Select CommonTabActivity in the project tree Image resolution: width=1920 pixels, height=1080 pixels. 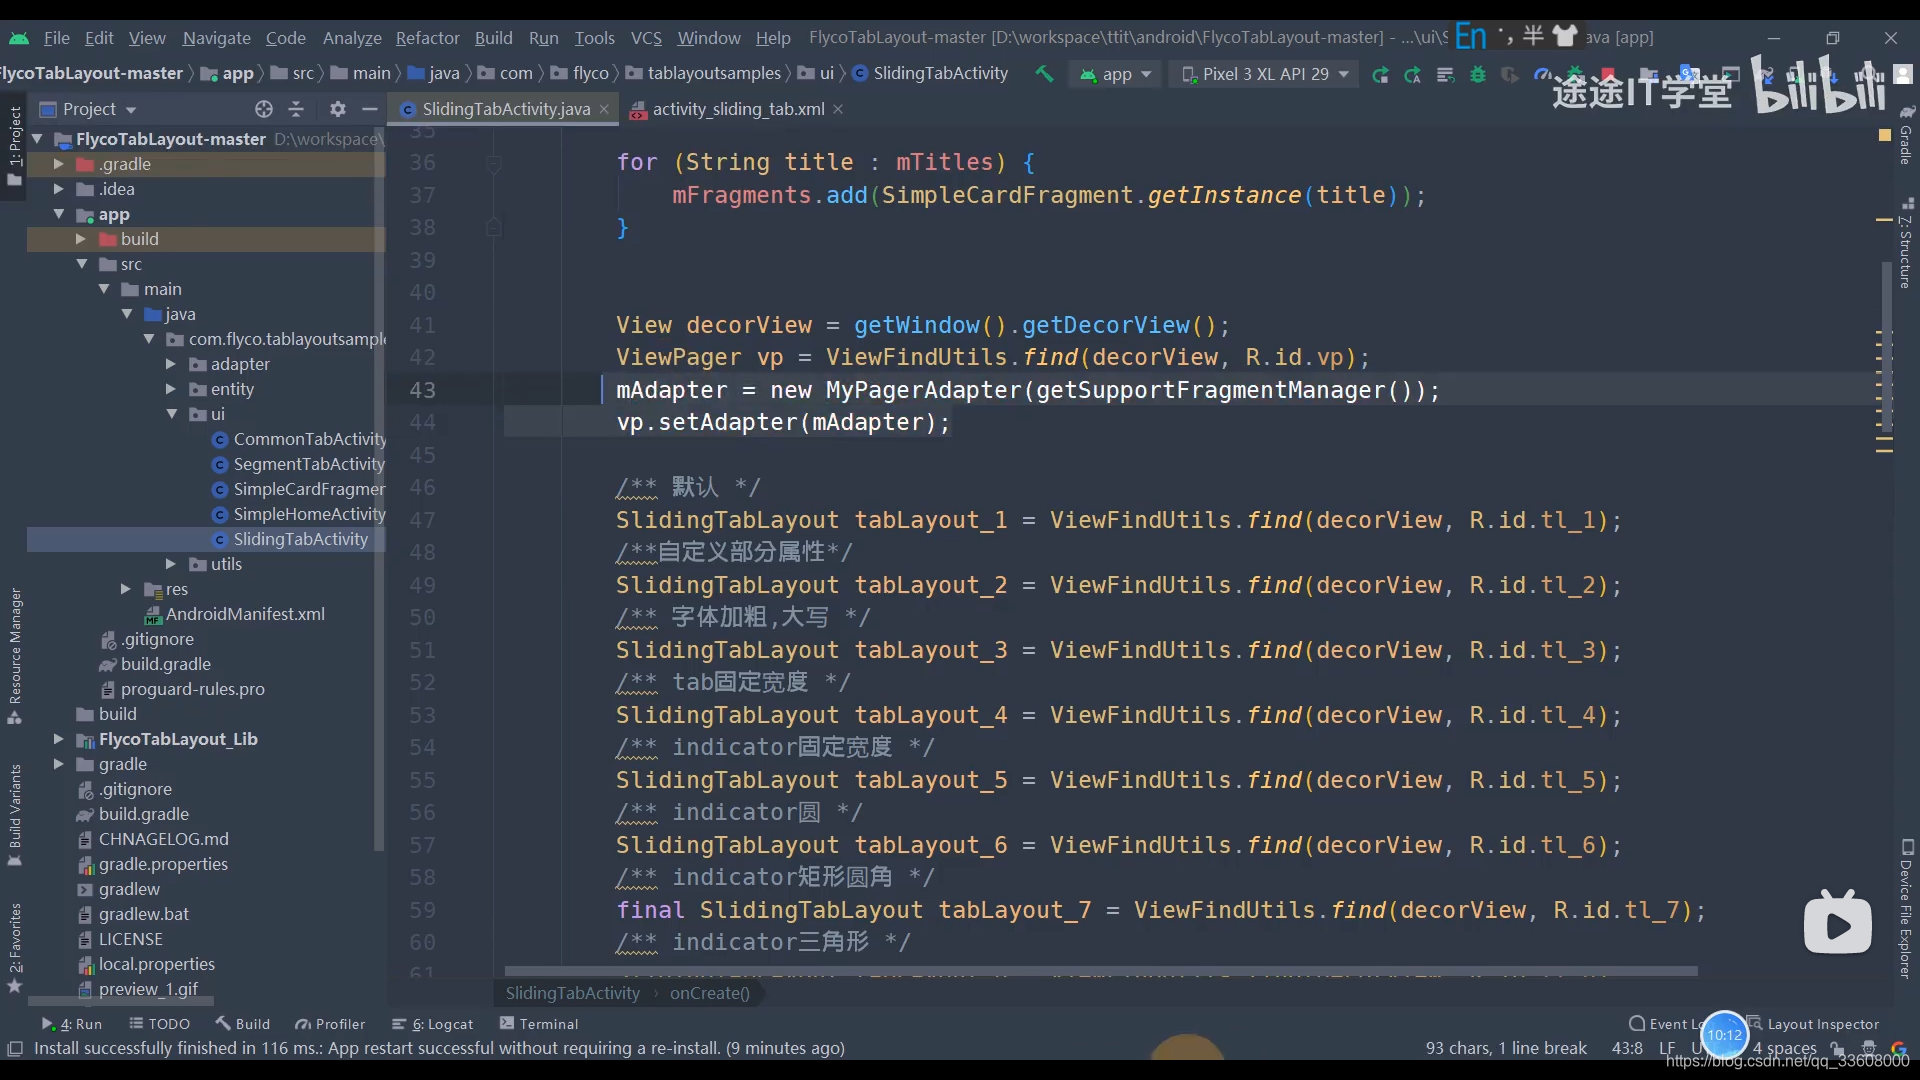[298, 439]
